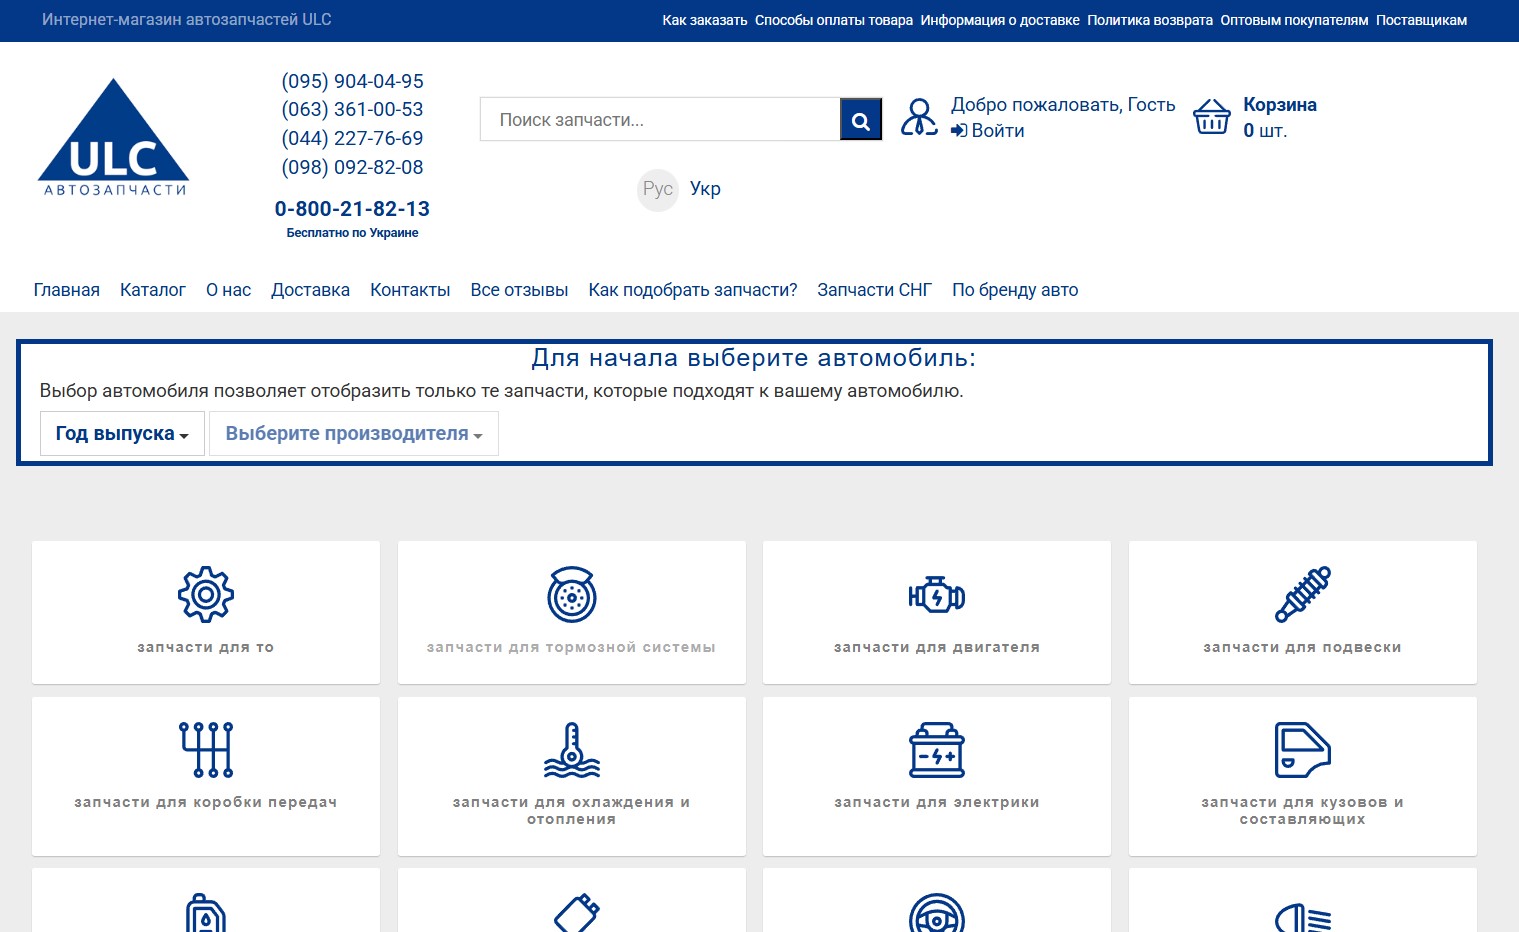Switch the site language to Укр

click(x=705, y=189)
